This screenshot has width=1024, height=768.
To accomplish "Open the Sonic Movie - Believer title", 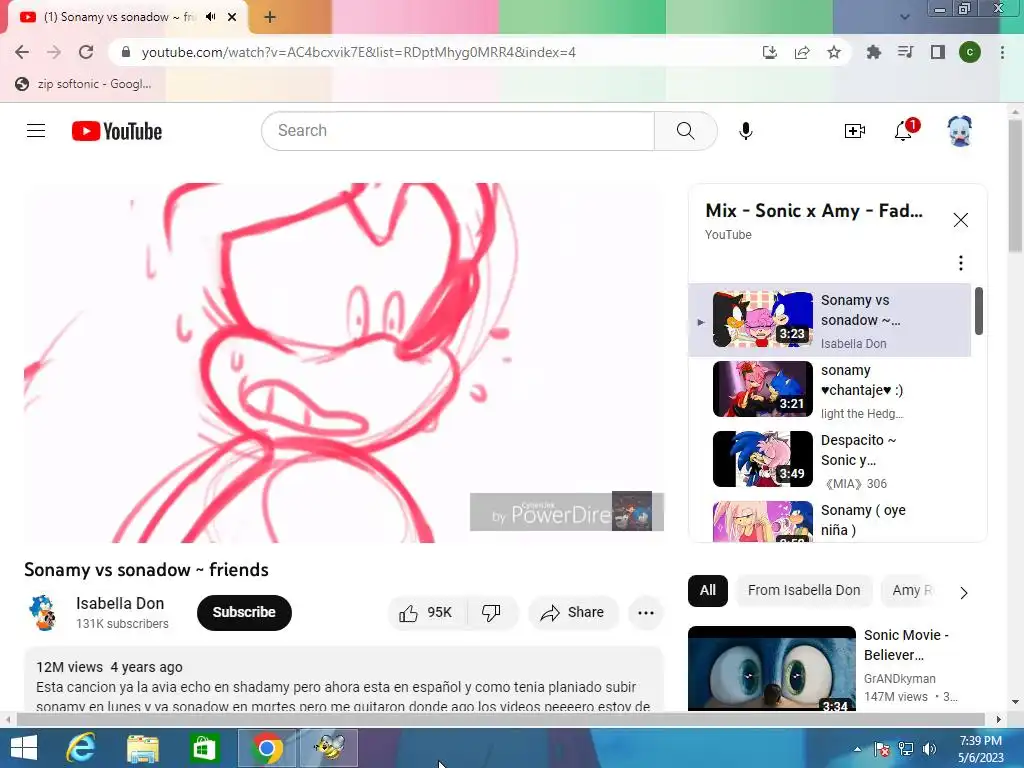I will coord(906,645).
